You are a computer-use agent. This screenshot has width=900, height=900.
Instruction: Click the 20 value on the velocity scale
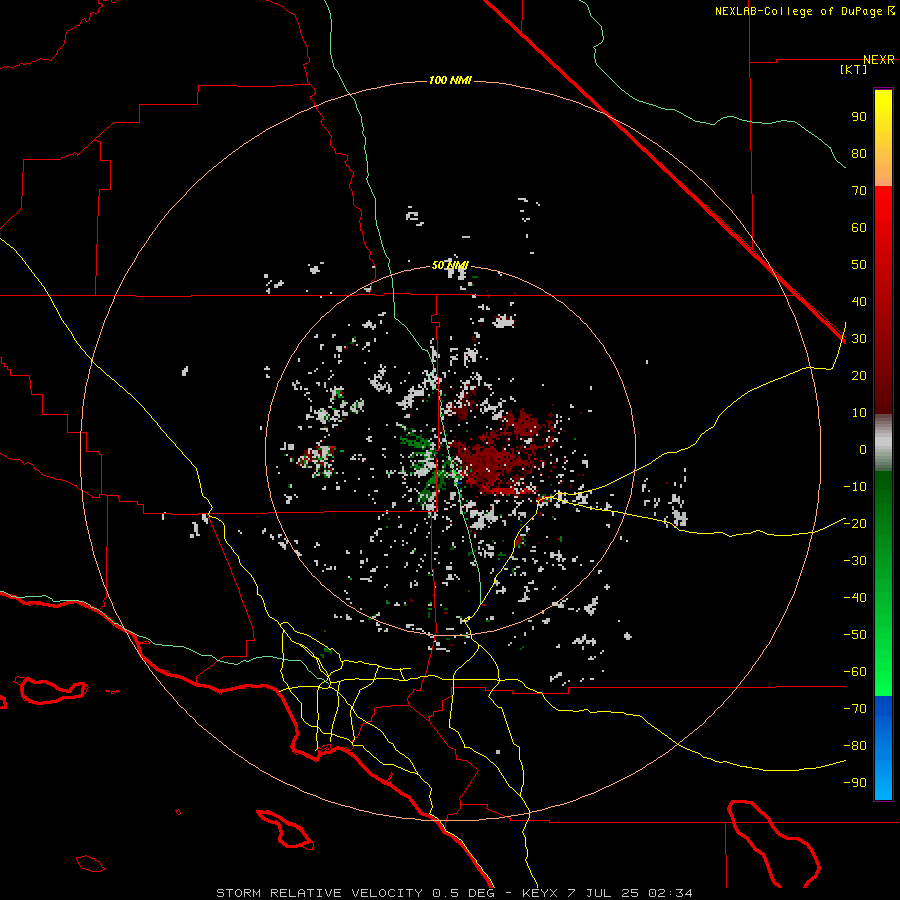(x=859, y=376)
